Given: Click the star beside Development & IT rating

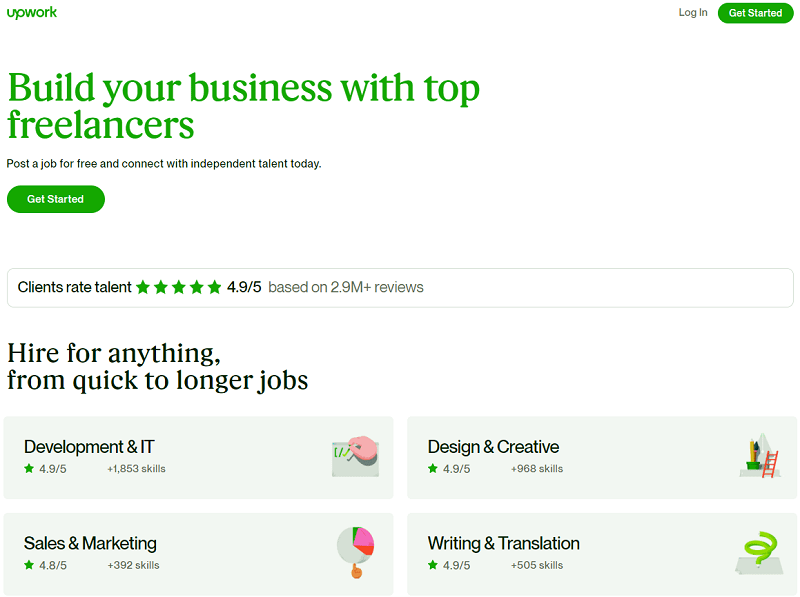Looking at the screenshot, I should coord(29,468).
